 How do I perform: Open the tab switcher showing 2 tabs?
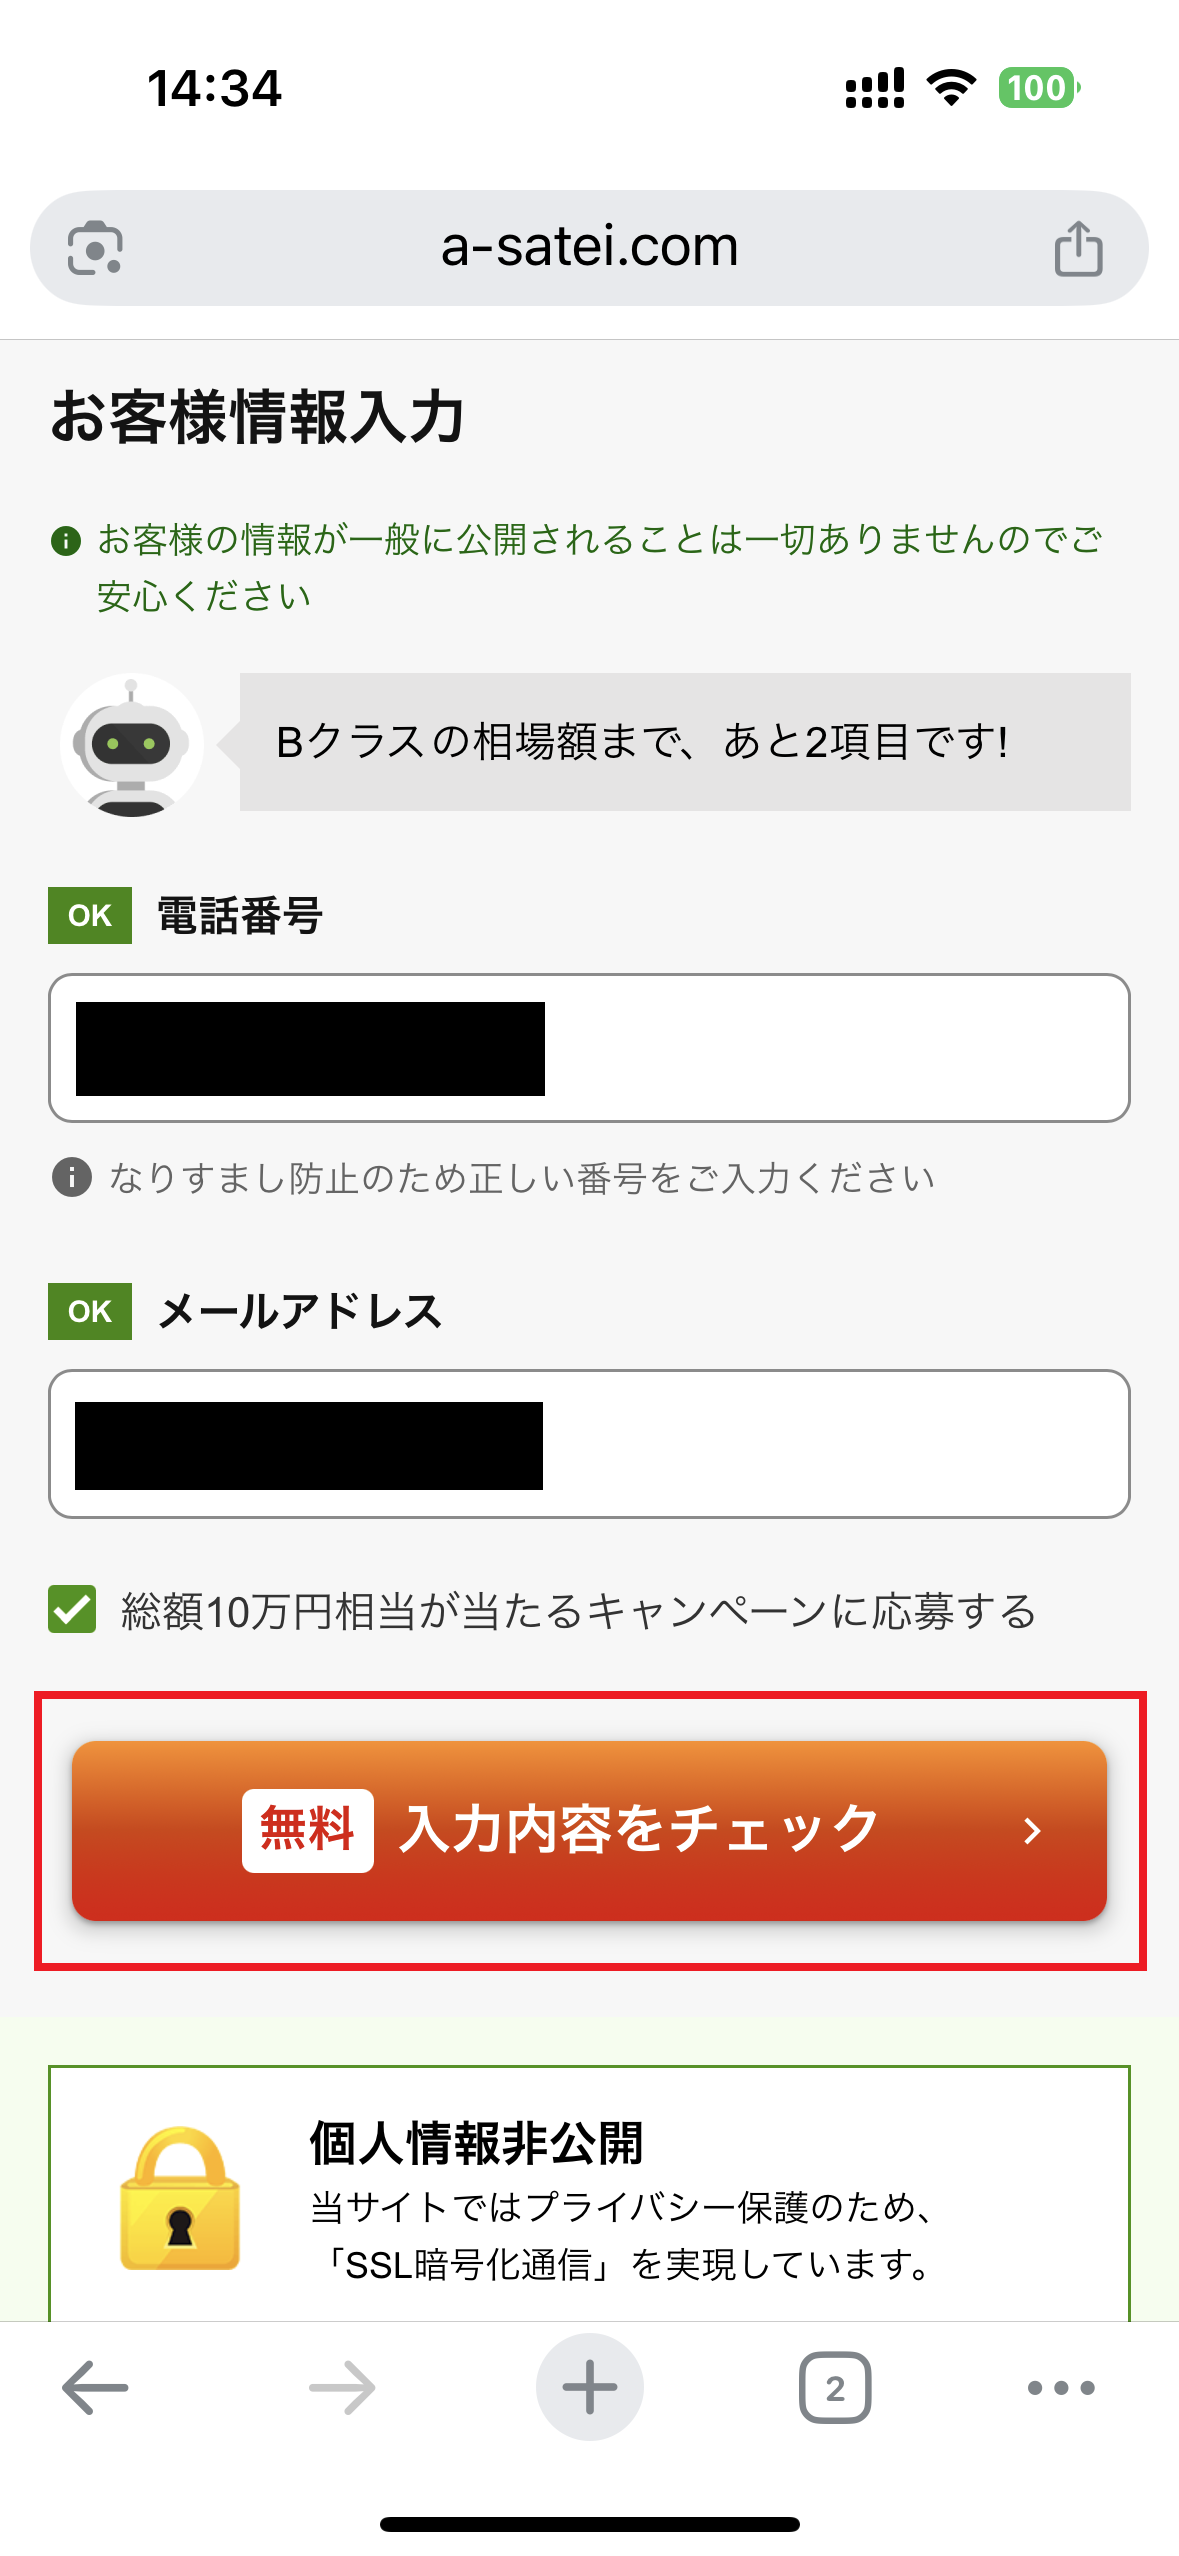click(x=835, y=2388)
